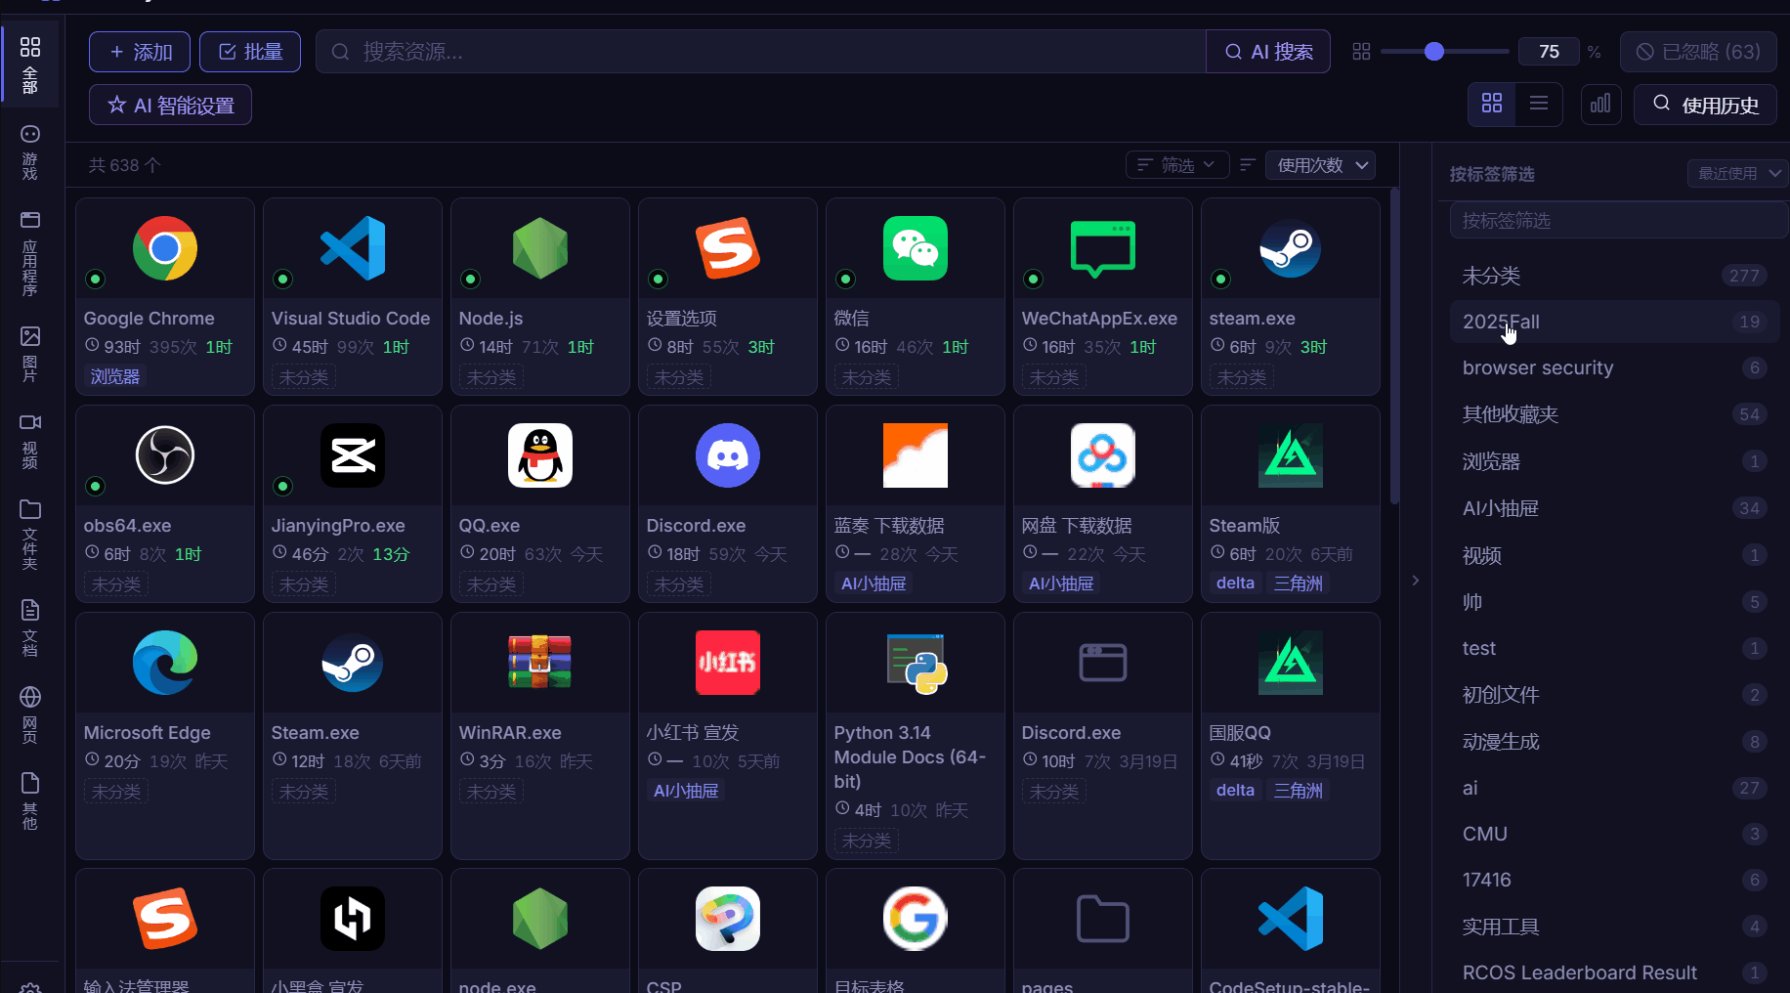This screenshot has height=993, width=1790.
Task: Select the 视频 sidebar category
Action: (30, 441)
